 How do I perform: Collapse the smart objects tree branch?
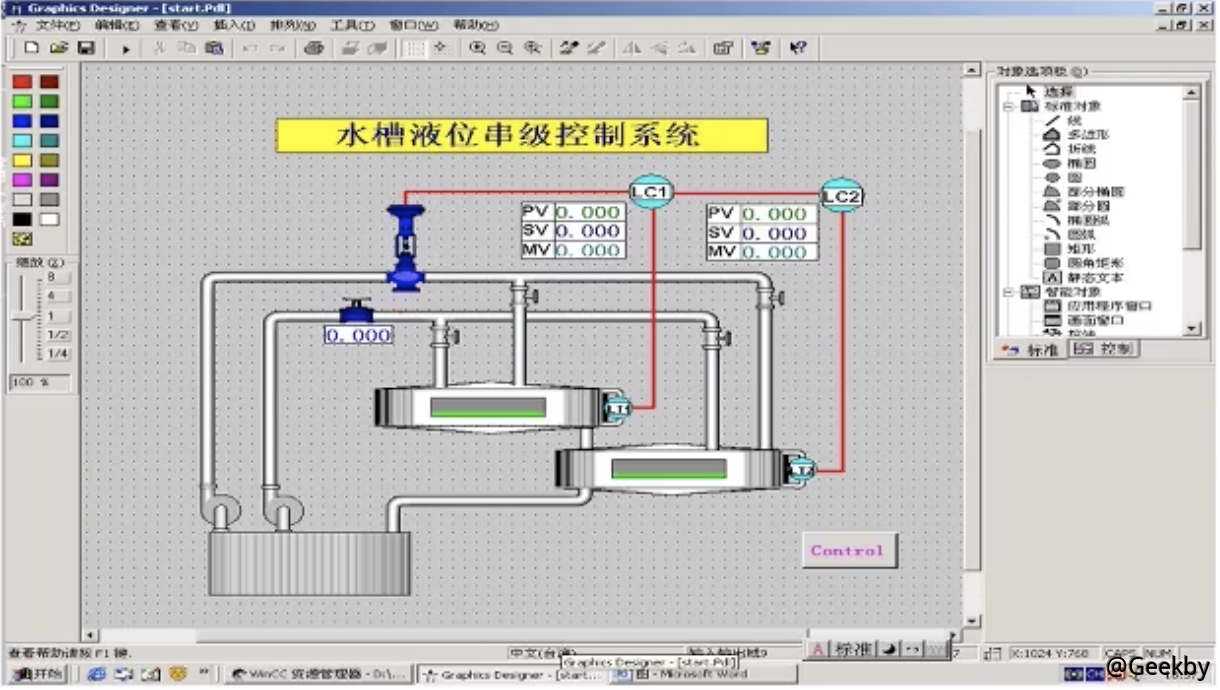coord(1007,293)
